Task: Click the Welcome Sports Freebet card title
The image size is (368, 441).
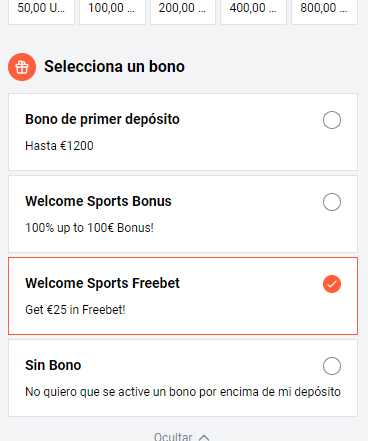Action: tap(102, 283)
